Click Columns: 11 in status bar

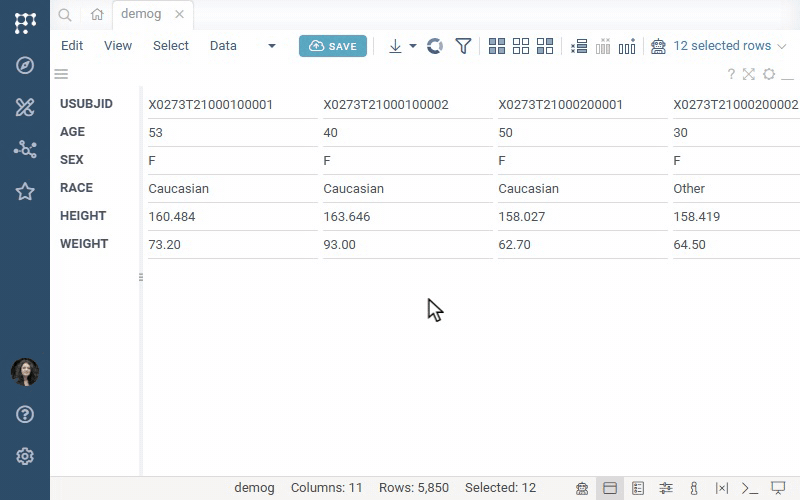pos(327,488)
